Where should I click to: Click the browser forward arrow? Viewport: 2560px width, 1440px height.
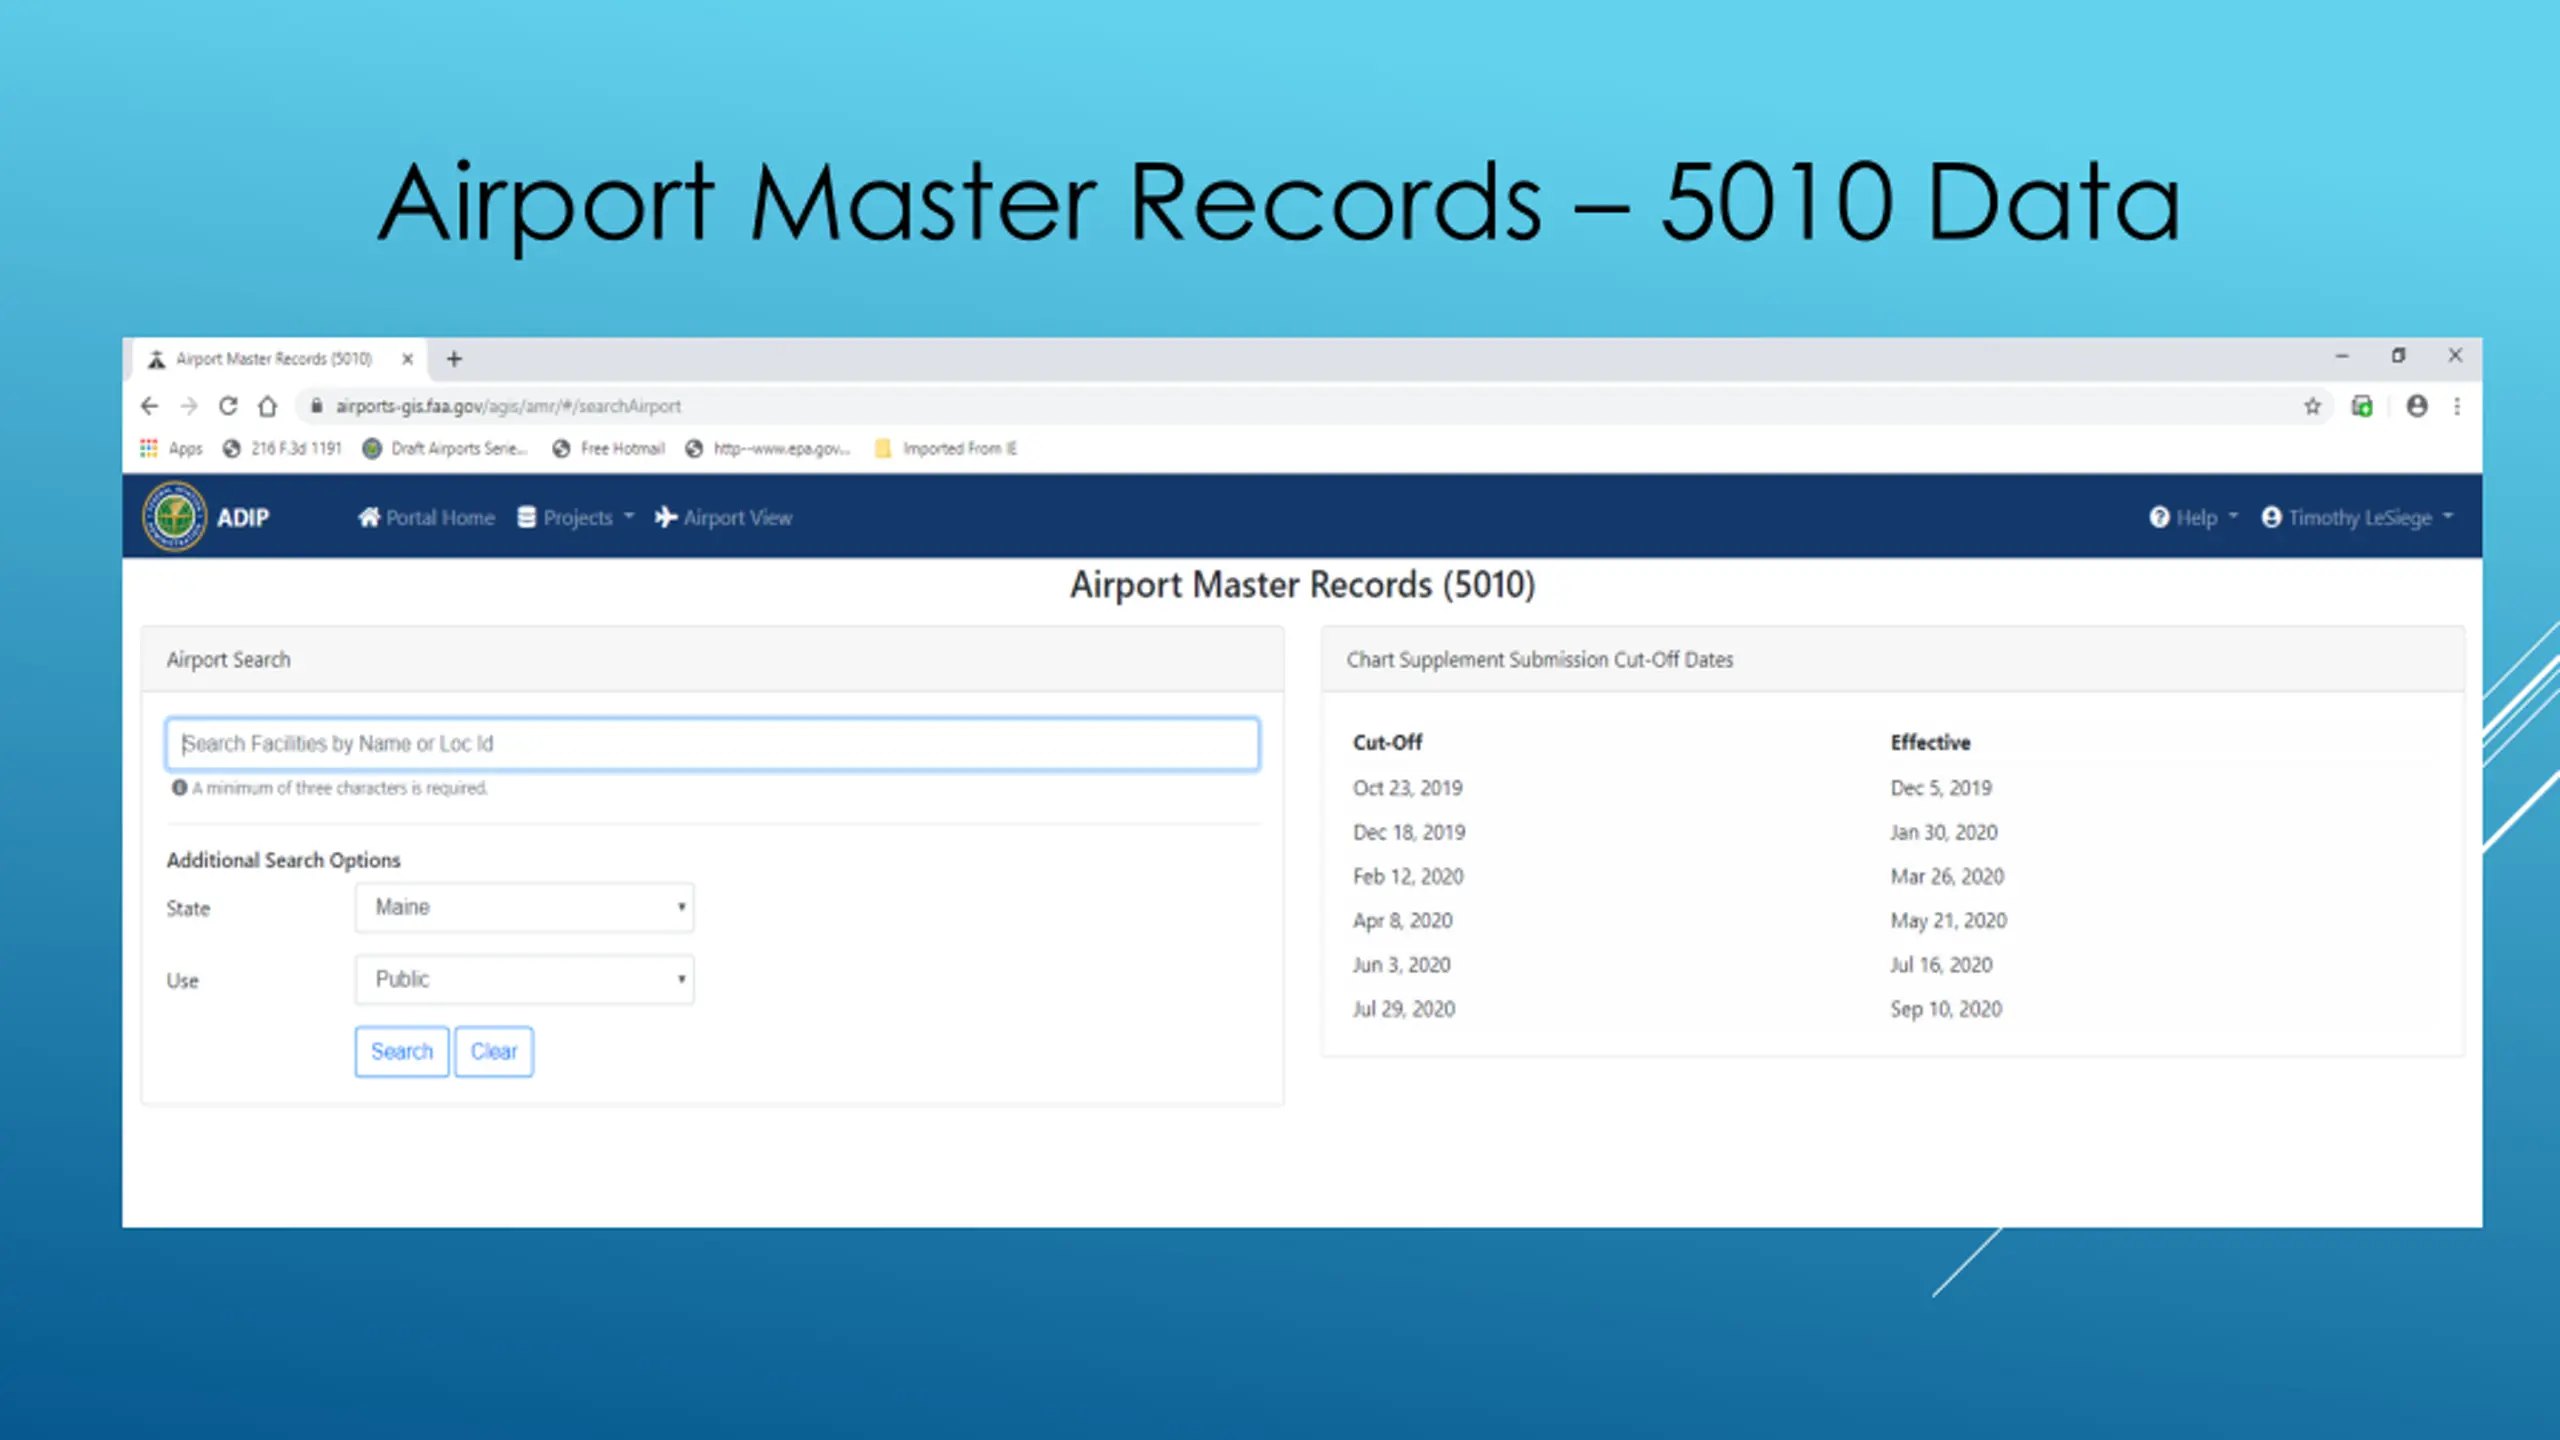pyautogui.click(x=189, y=406)
